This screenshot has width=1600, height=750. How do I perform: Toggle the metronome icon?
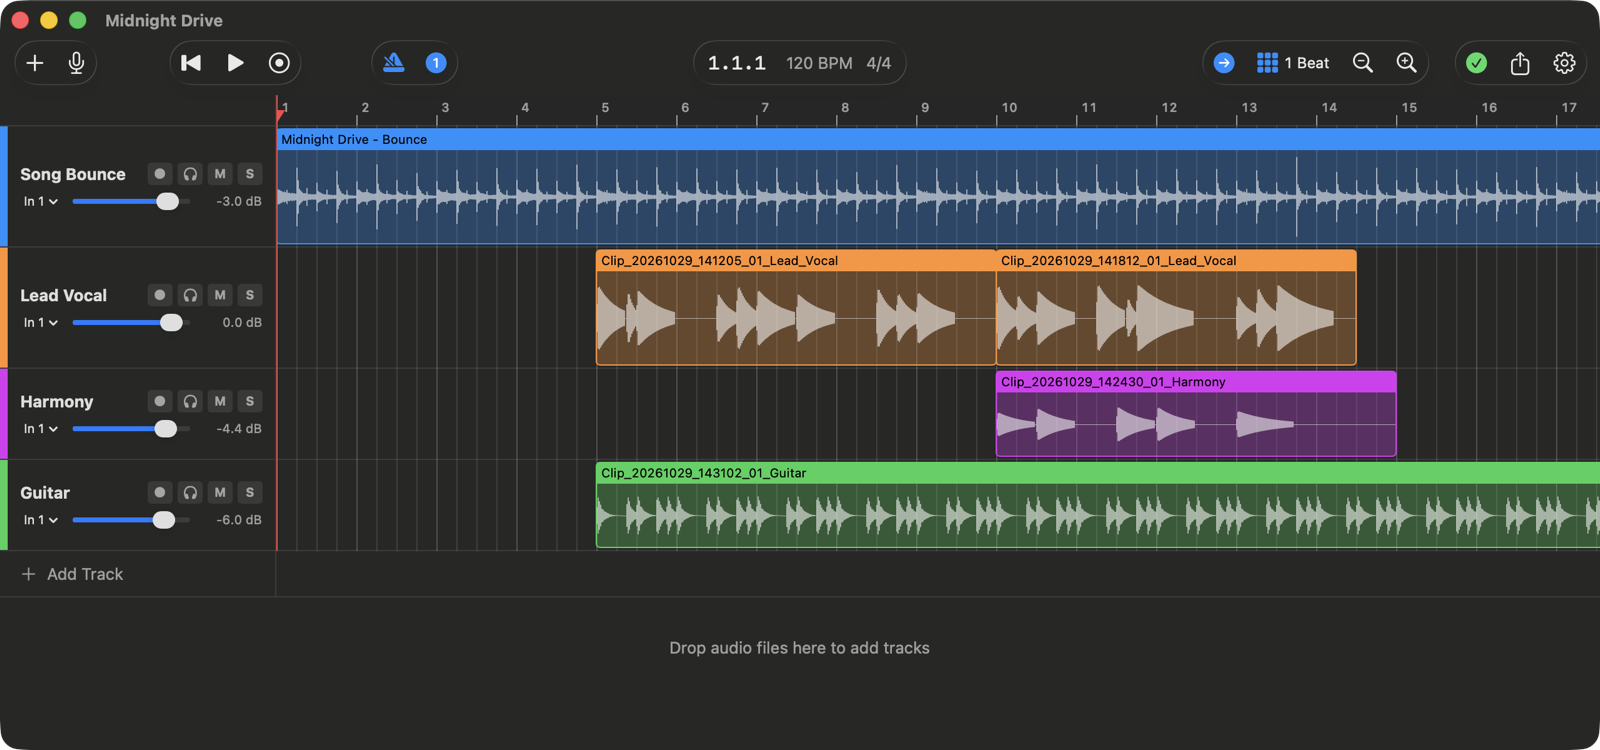394,63
